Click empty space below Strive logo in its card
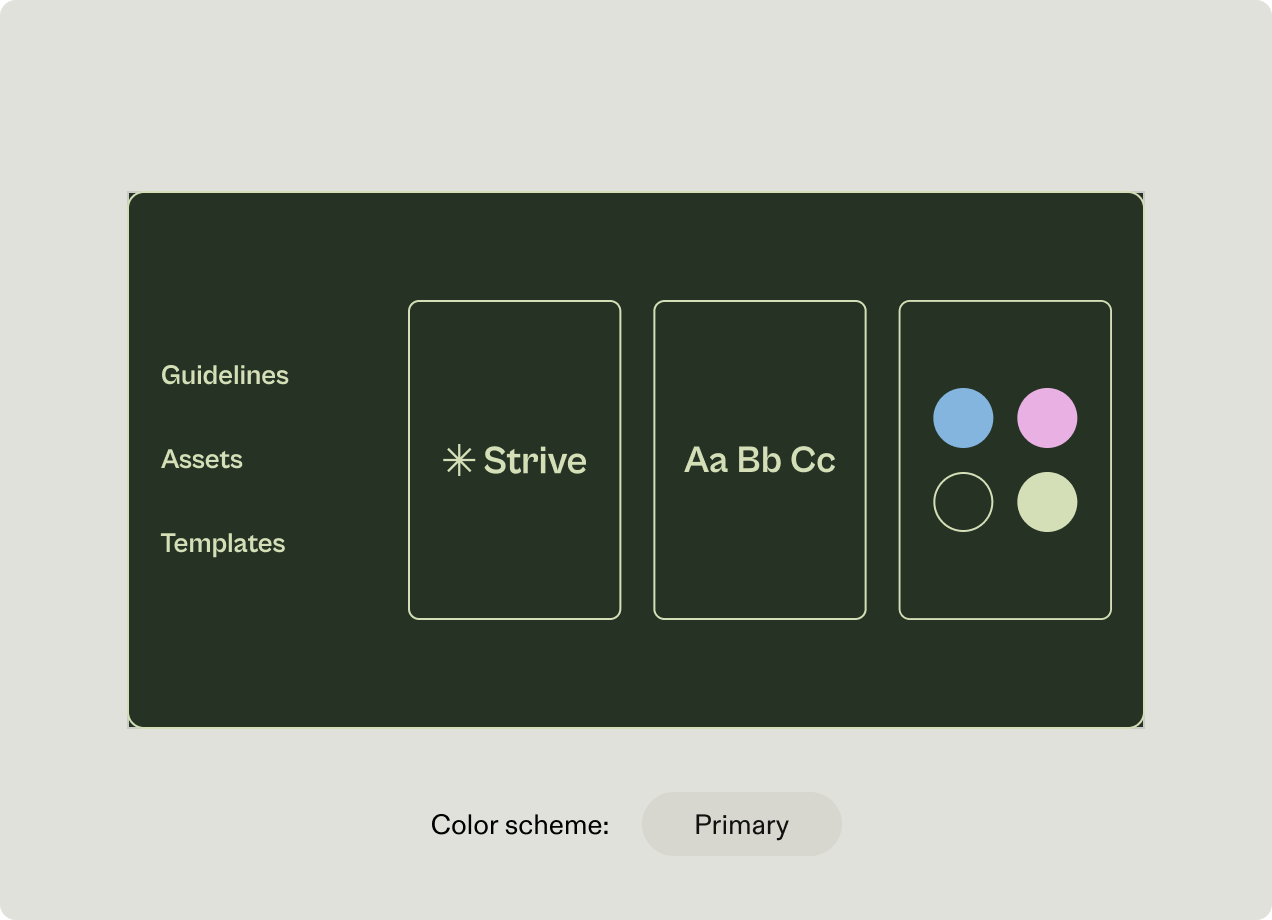1272x920 pixels. coord(514,560)
